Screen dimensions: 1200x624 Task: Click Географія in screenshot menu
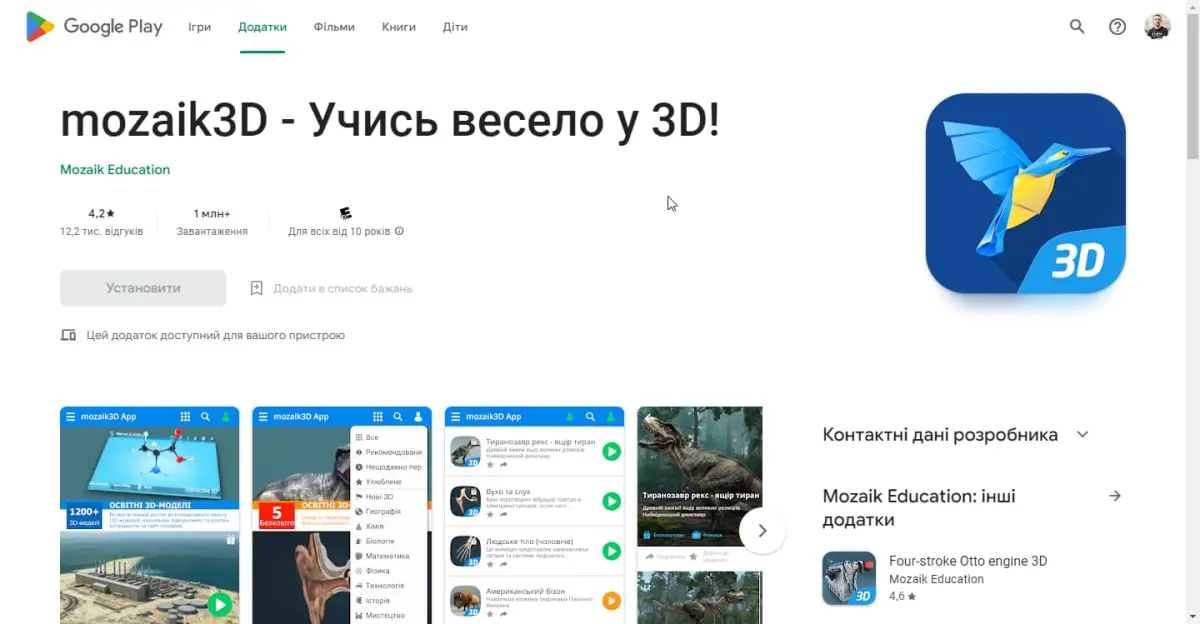383,511
